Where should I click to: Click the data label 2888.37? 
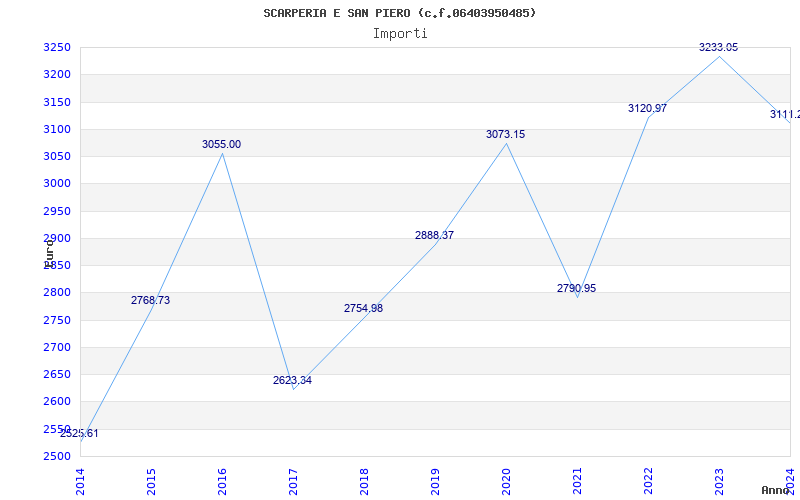pos(434,236)
